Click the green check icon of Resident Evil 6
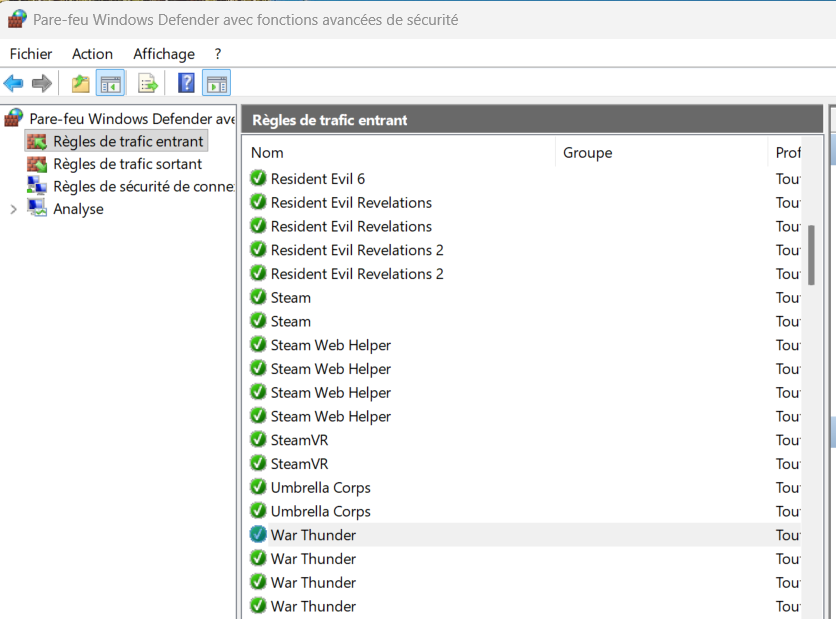 click(258, 179)
